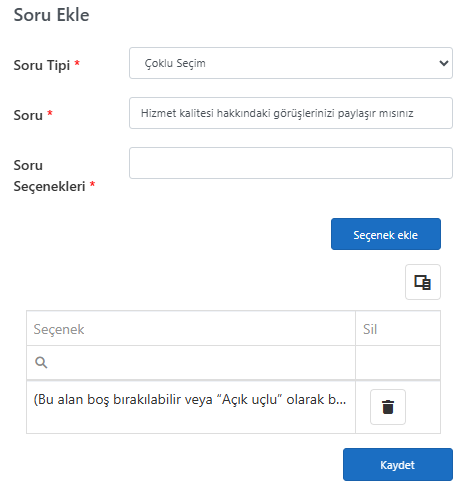Click the chevron arrow of the Soru Tipi select
The width and height of the screenshot is (466, 495).
pyautogui.click(x=443, y=63)
